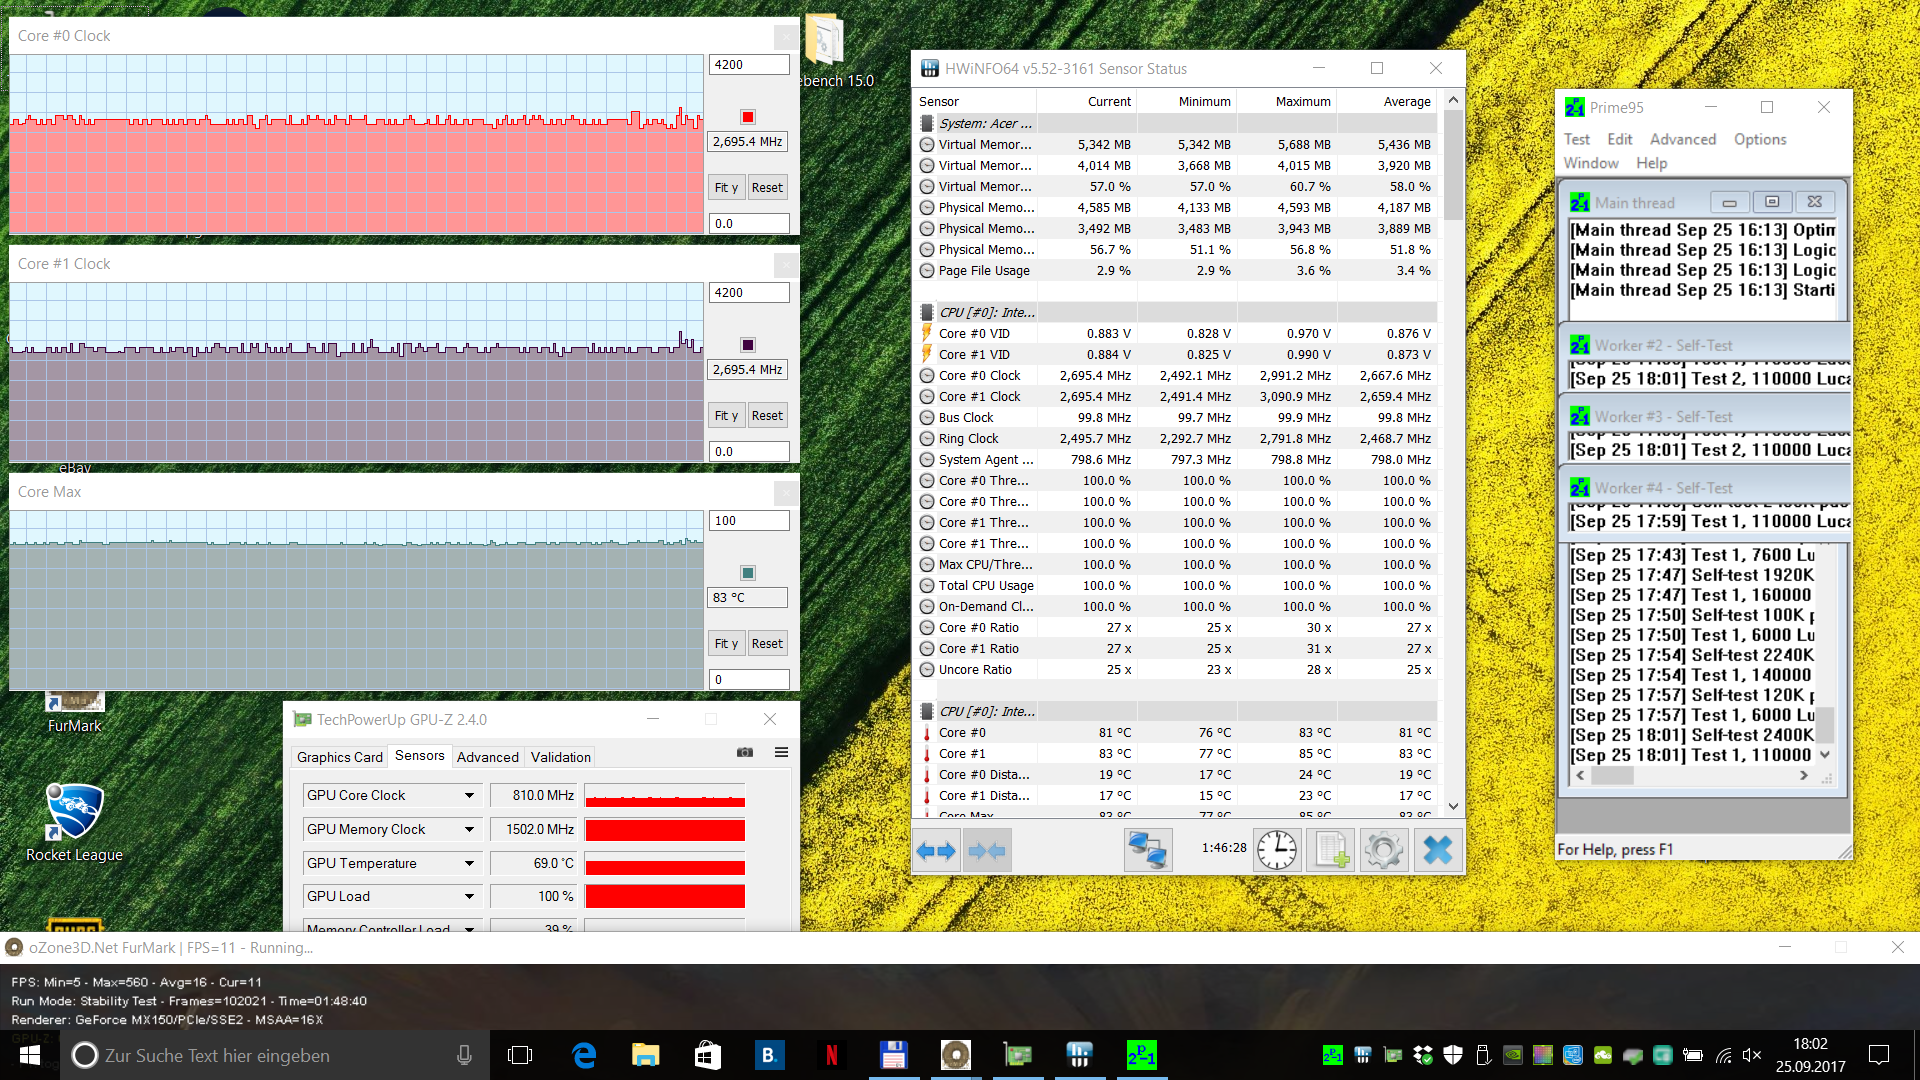Image resolution: width=1920 pixels, height=1080 pixels.
Task: Open Prime95 Options menu
Action: tap(1759, 139)
